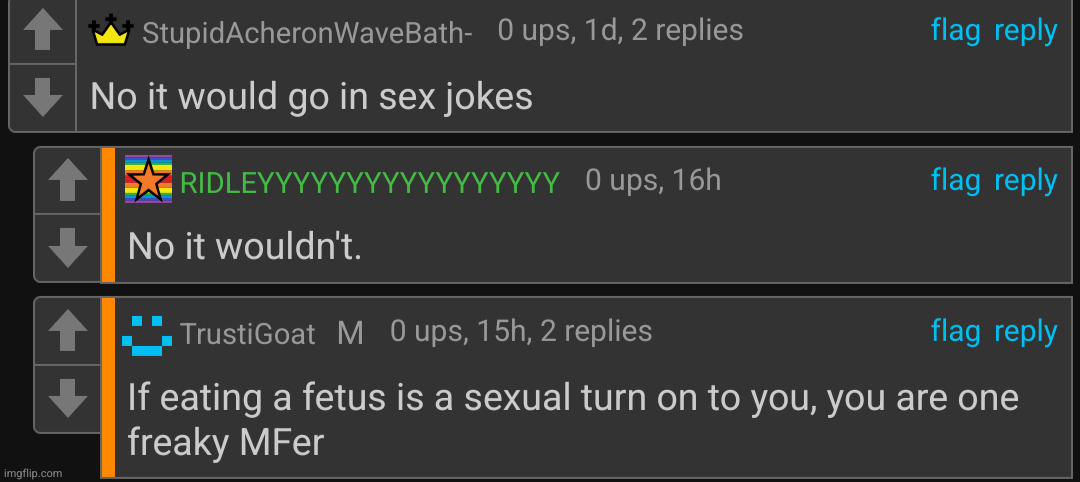Downvote StupidAcheronWaveBath-'s comment
Screen dimensions: 1080x482
tap(42, 96)
